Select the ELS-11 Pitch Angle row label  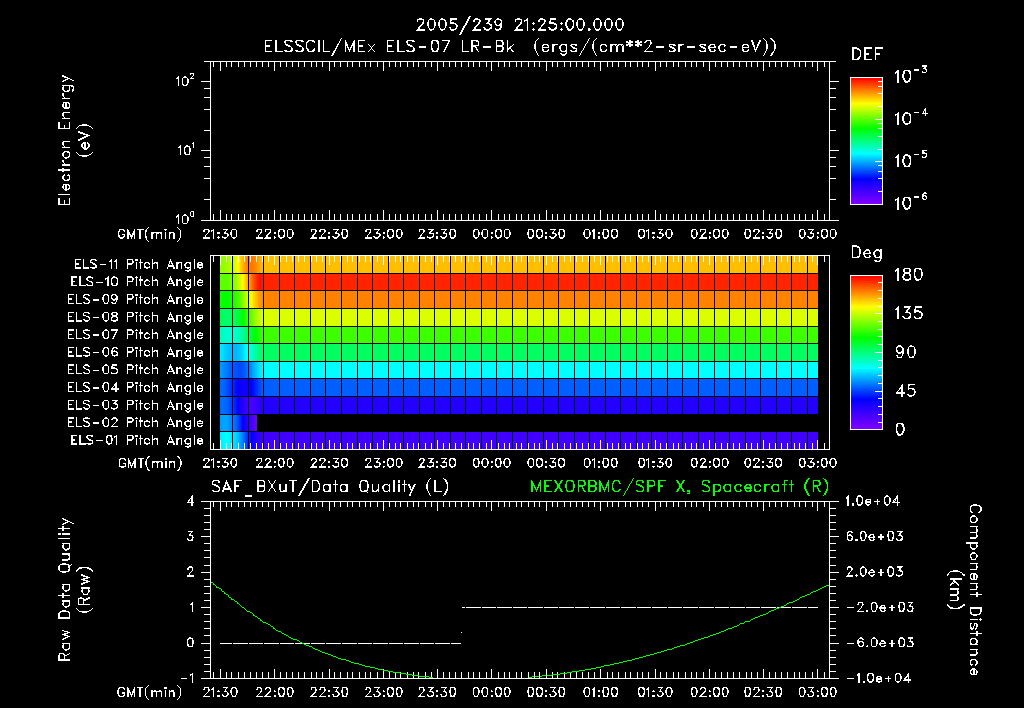coord(138,265)
